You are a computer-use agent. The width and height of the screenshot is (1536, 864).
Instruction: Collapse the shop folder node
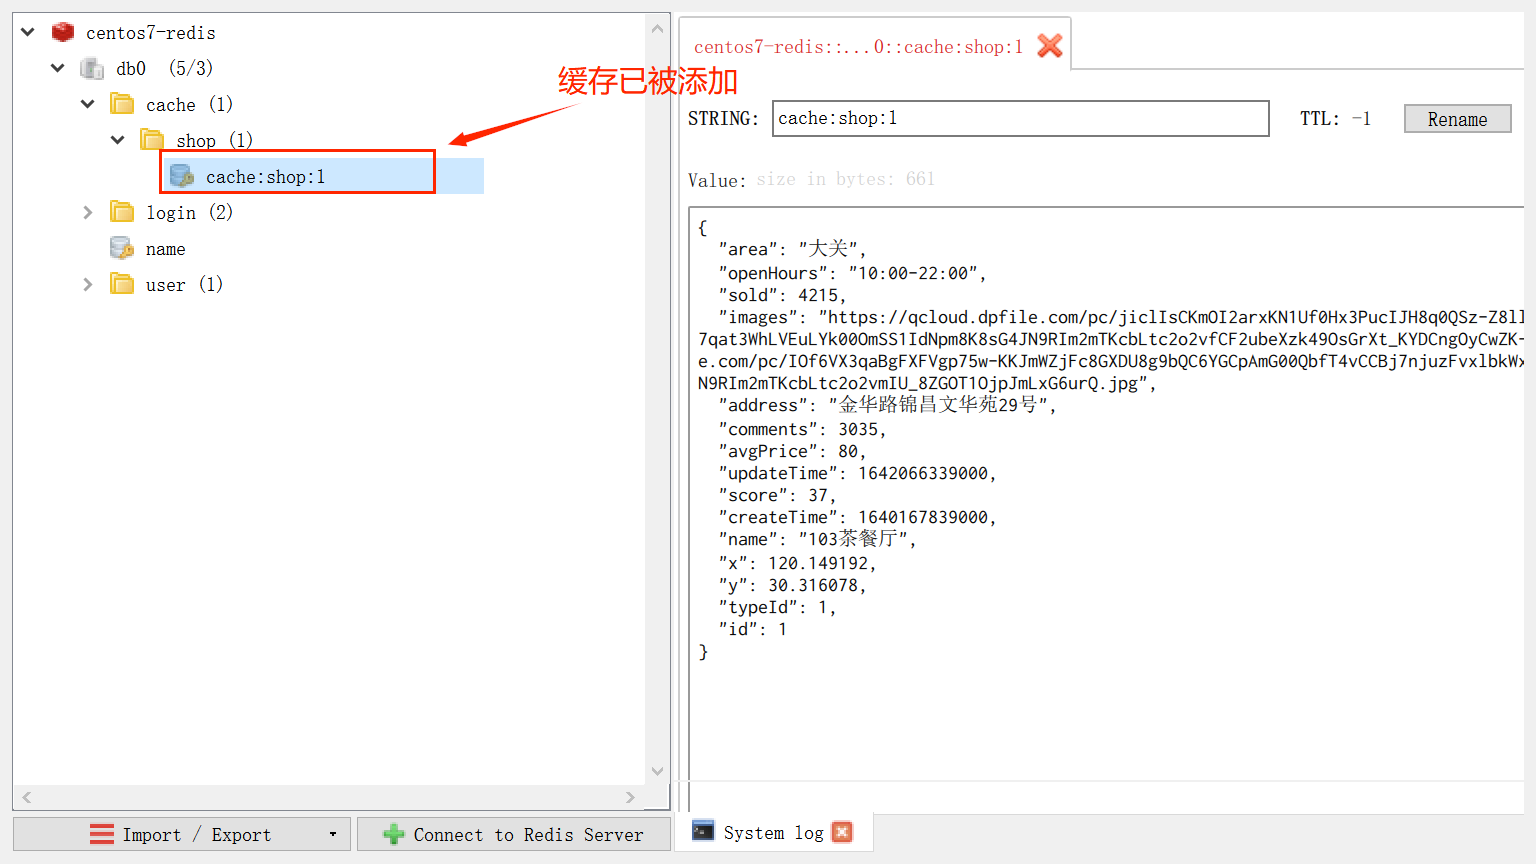point(118,140)
